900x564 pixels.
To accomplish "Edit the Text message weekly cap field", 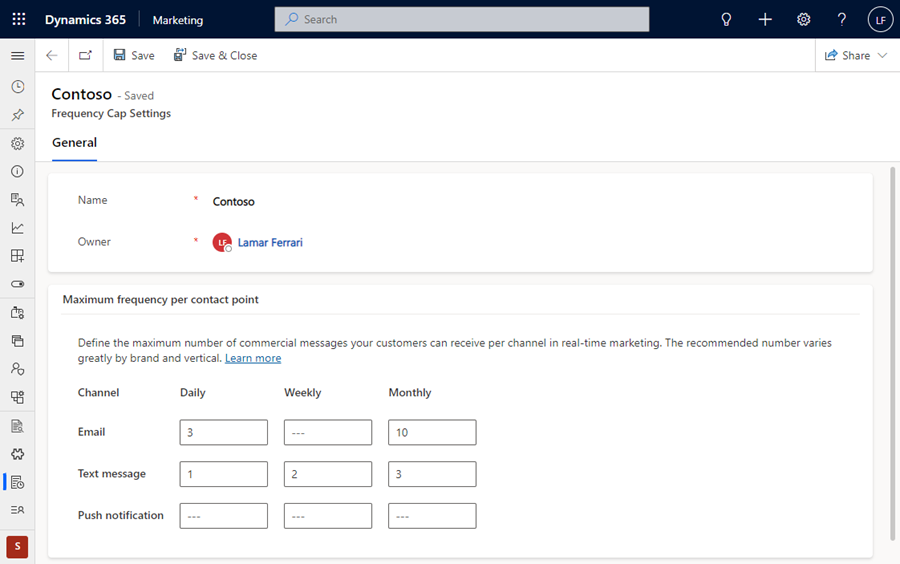I will [328, 474].
